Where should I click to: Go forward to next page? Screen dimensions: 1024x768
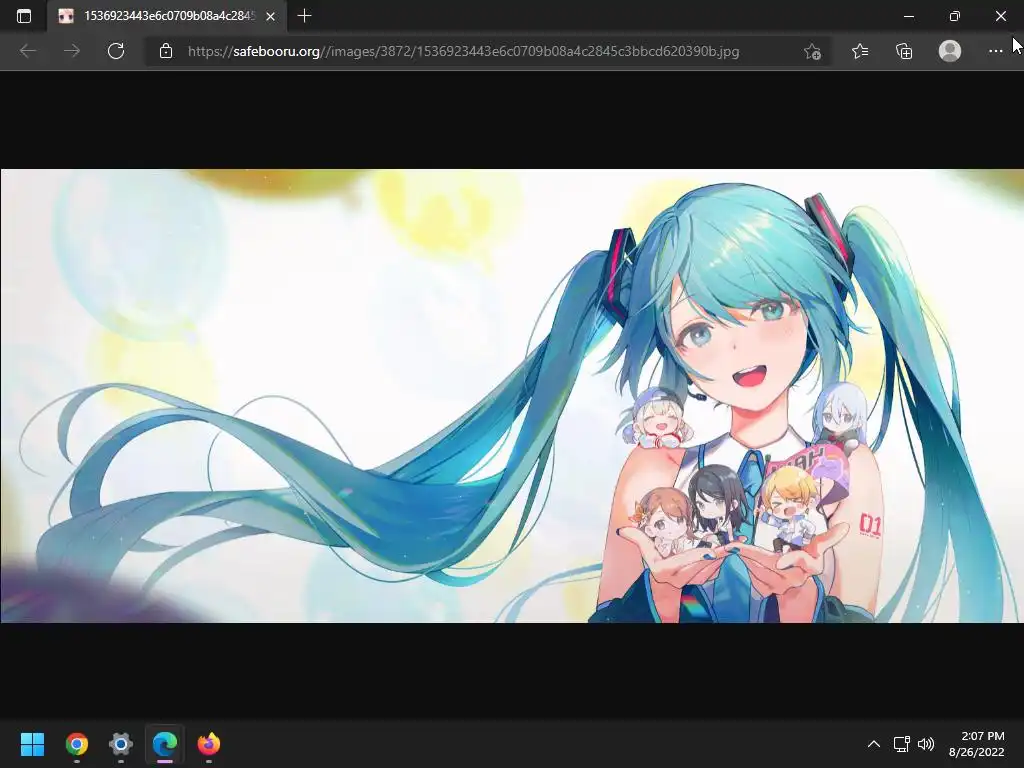pos(72,51)
